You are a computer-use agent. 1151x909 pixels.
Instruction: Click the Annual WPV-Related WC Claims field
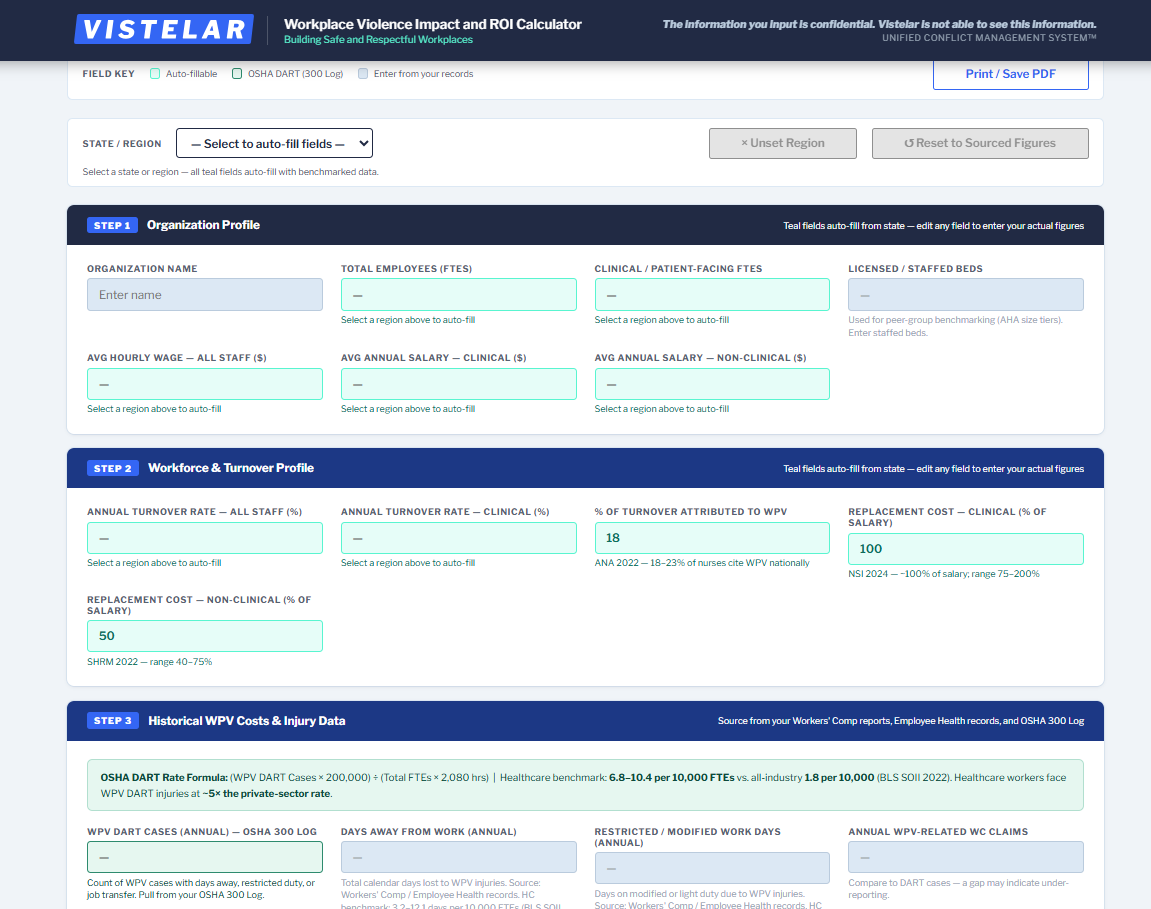(x=966, y=857)
